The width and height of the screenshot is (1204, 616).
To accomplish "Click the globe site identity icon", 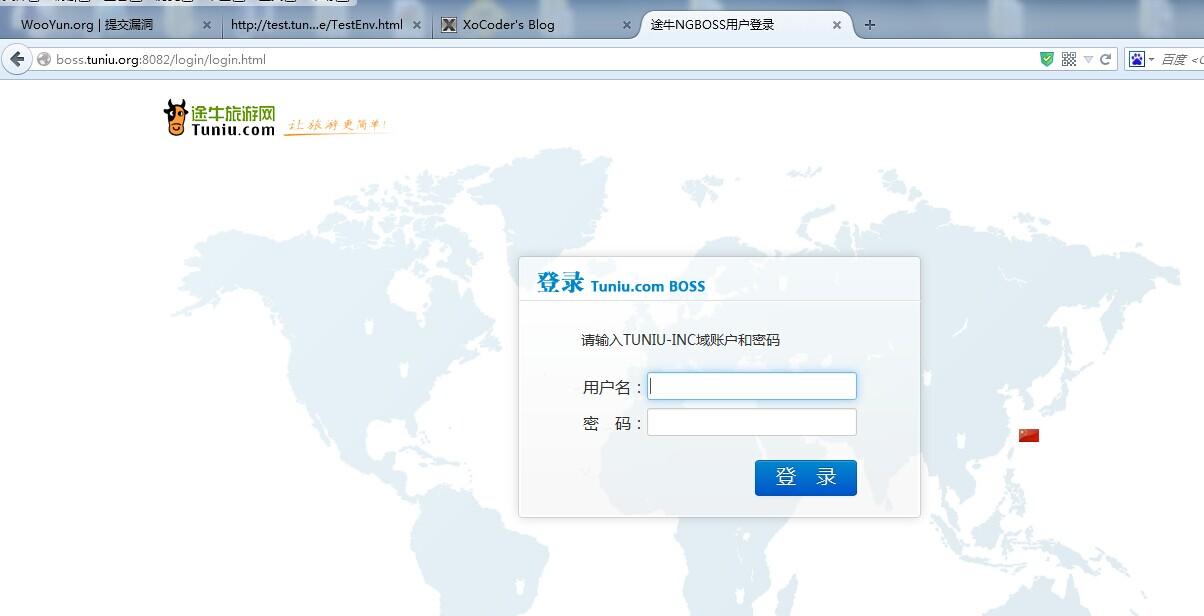I will [44, 60].
